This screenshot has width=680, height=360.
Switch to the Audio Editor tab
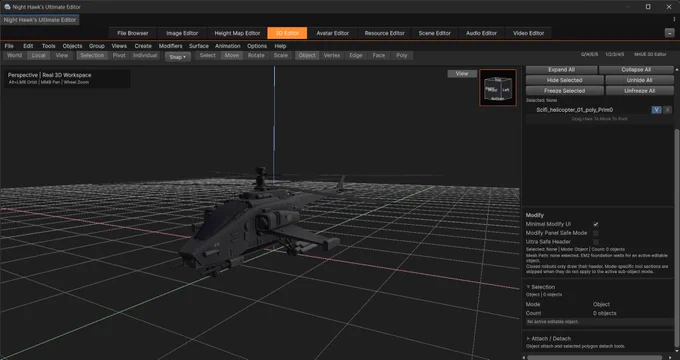coord(481,33)
